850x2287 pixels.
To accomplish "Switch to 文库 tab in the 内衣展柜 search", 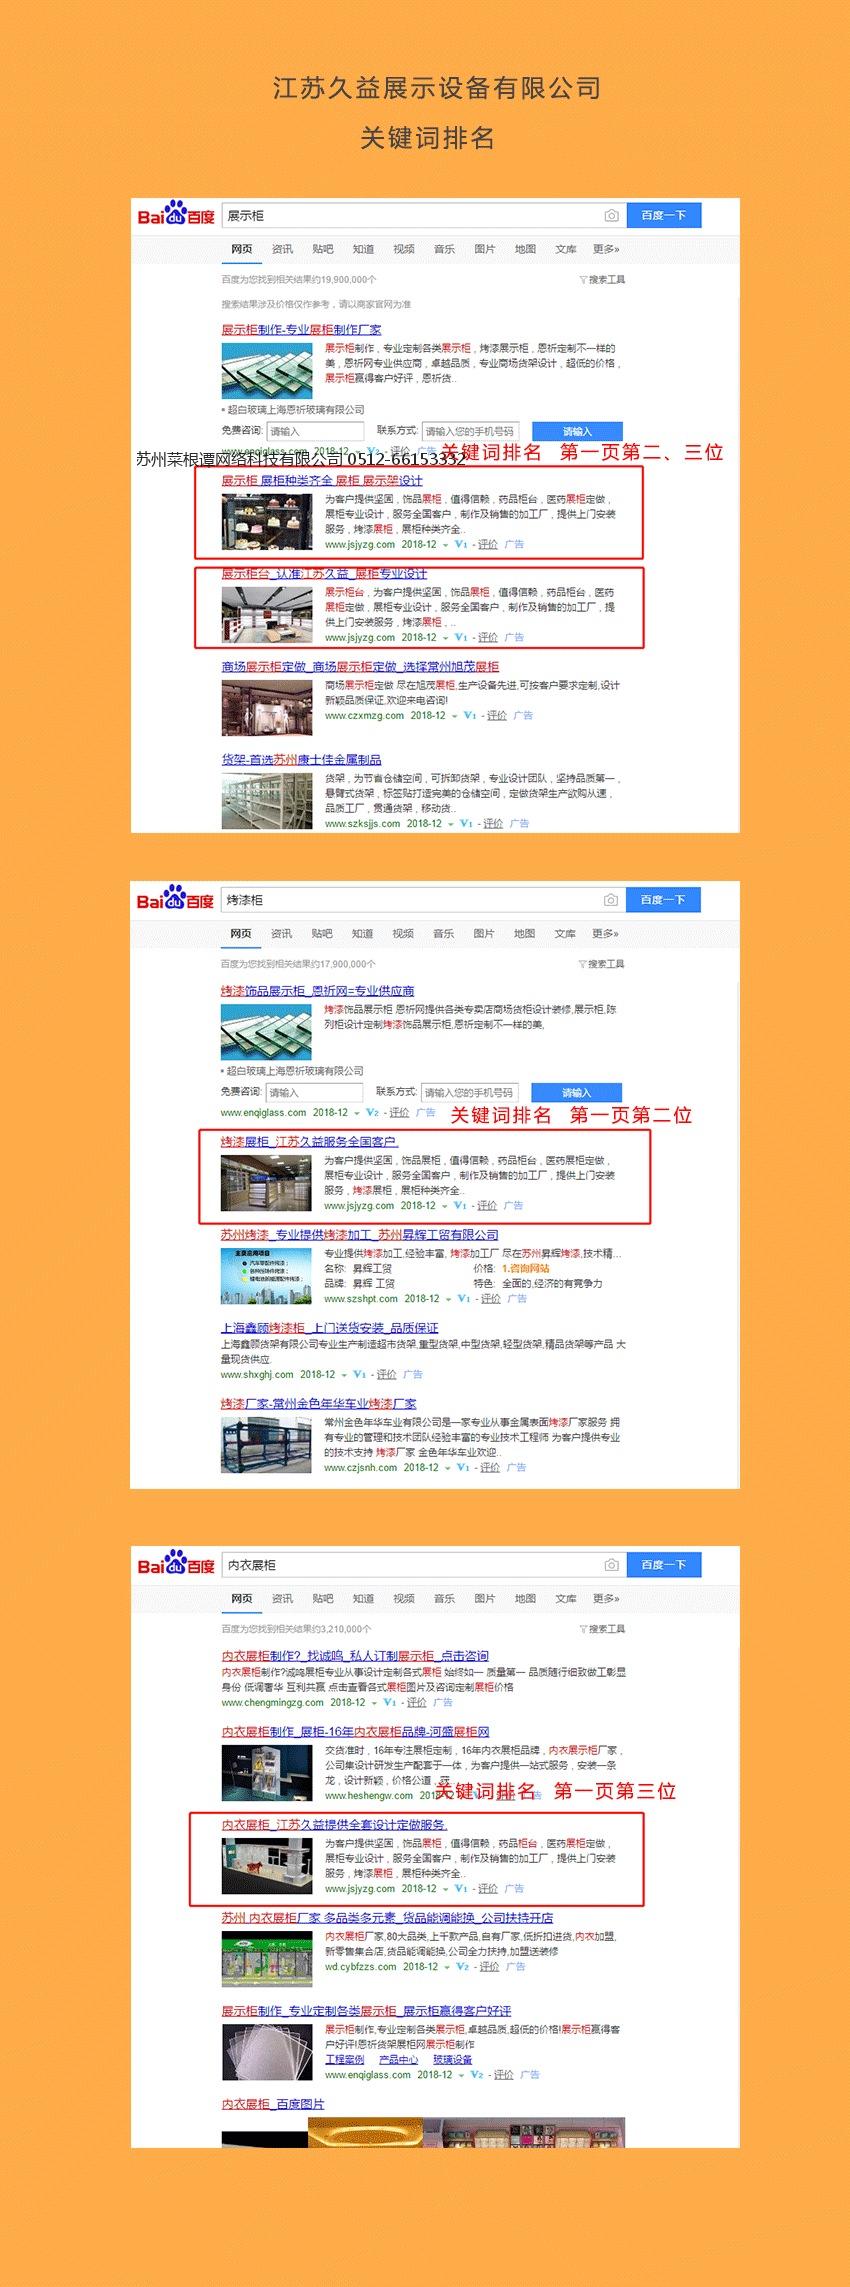I will [x=566, y=1599].
